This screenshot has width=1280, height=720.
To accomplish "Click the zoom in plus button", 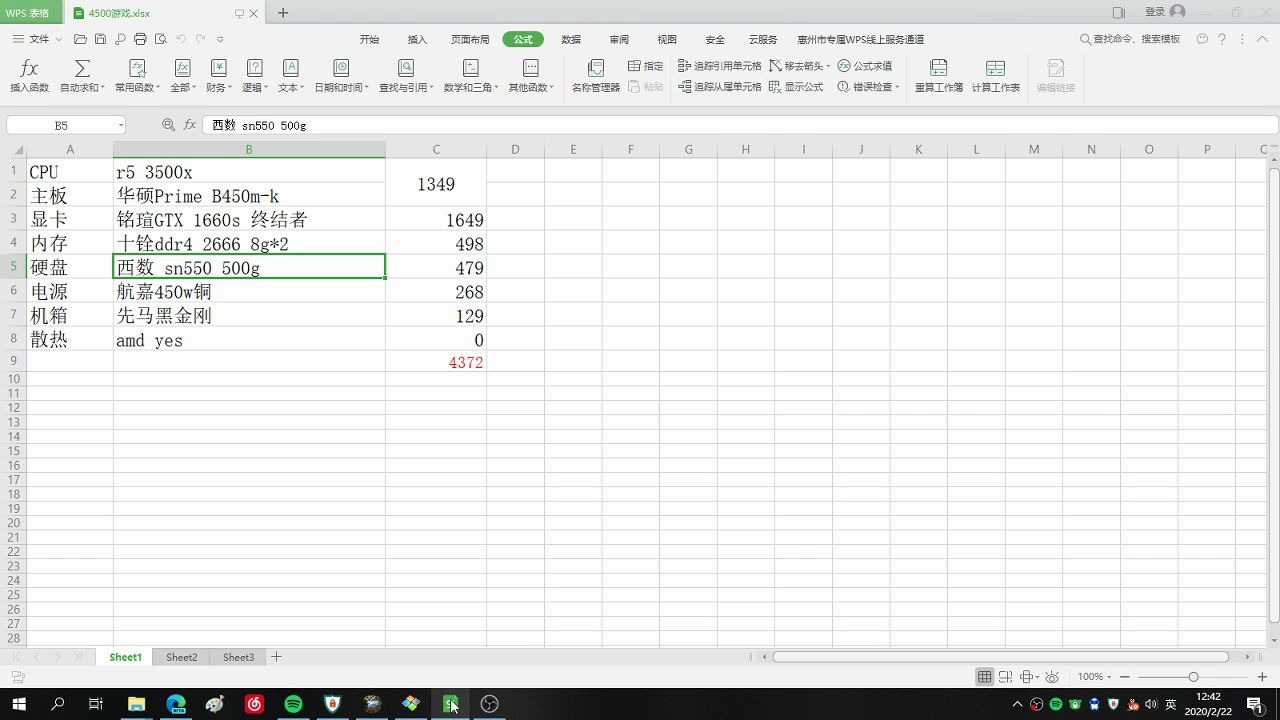I will tap(1262, 677).
